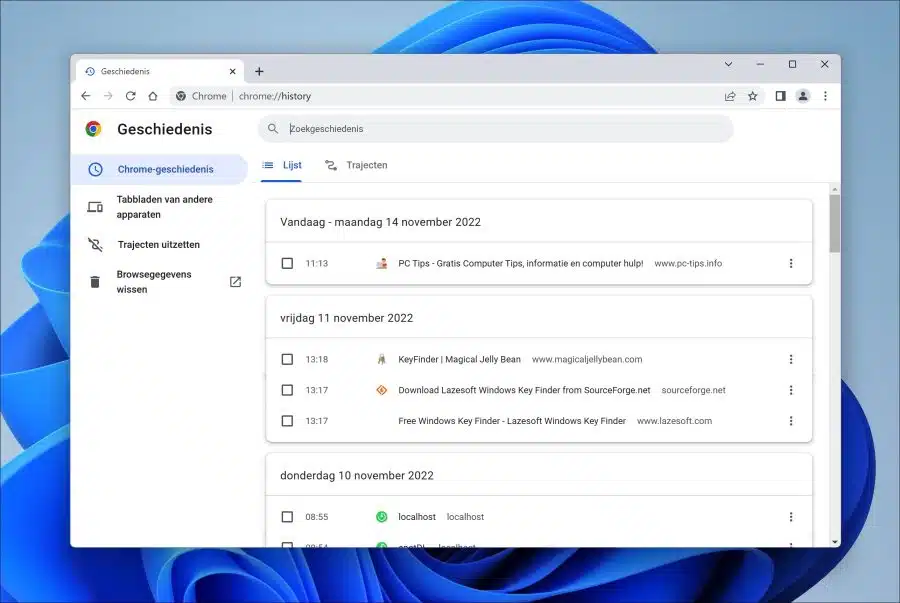
Task: Click the heading donderdag 10 november 2022
Action: click(x=356, y=476)
